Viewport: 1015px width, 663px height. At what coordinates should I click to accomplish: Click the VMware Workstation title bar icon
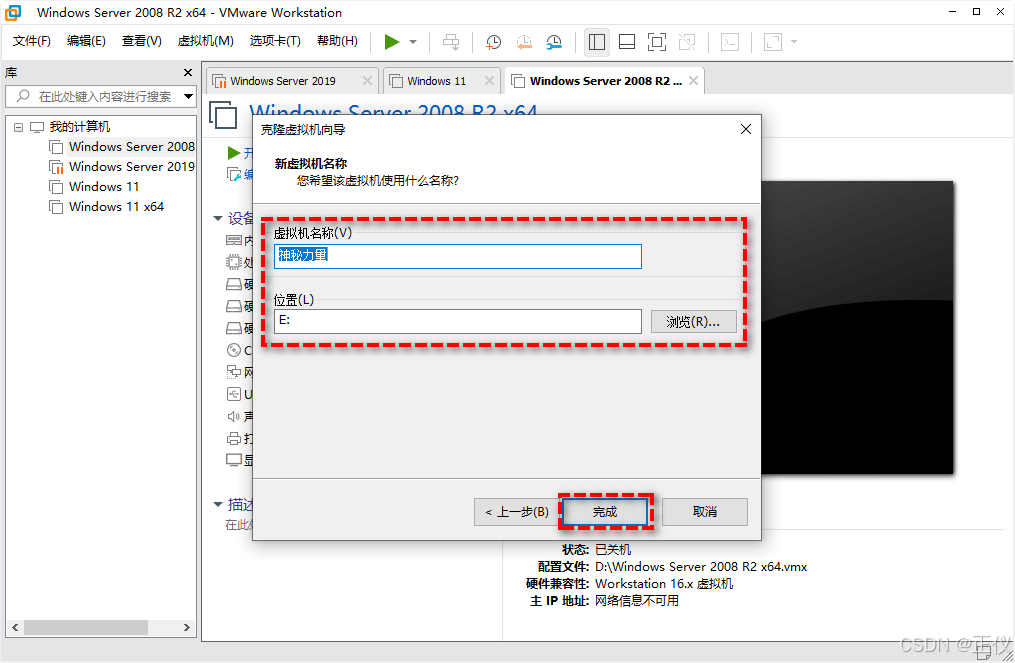click(x=13, y=12)
